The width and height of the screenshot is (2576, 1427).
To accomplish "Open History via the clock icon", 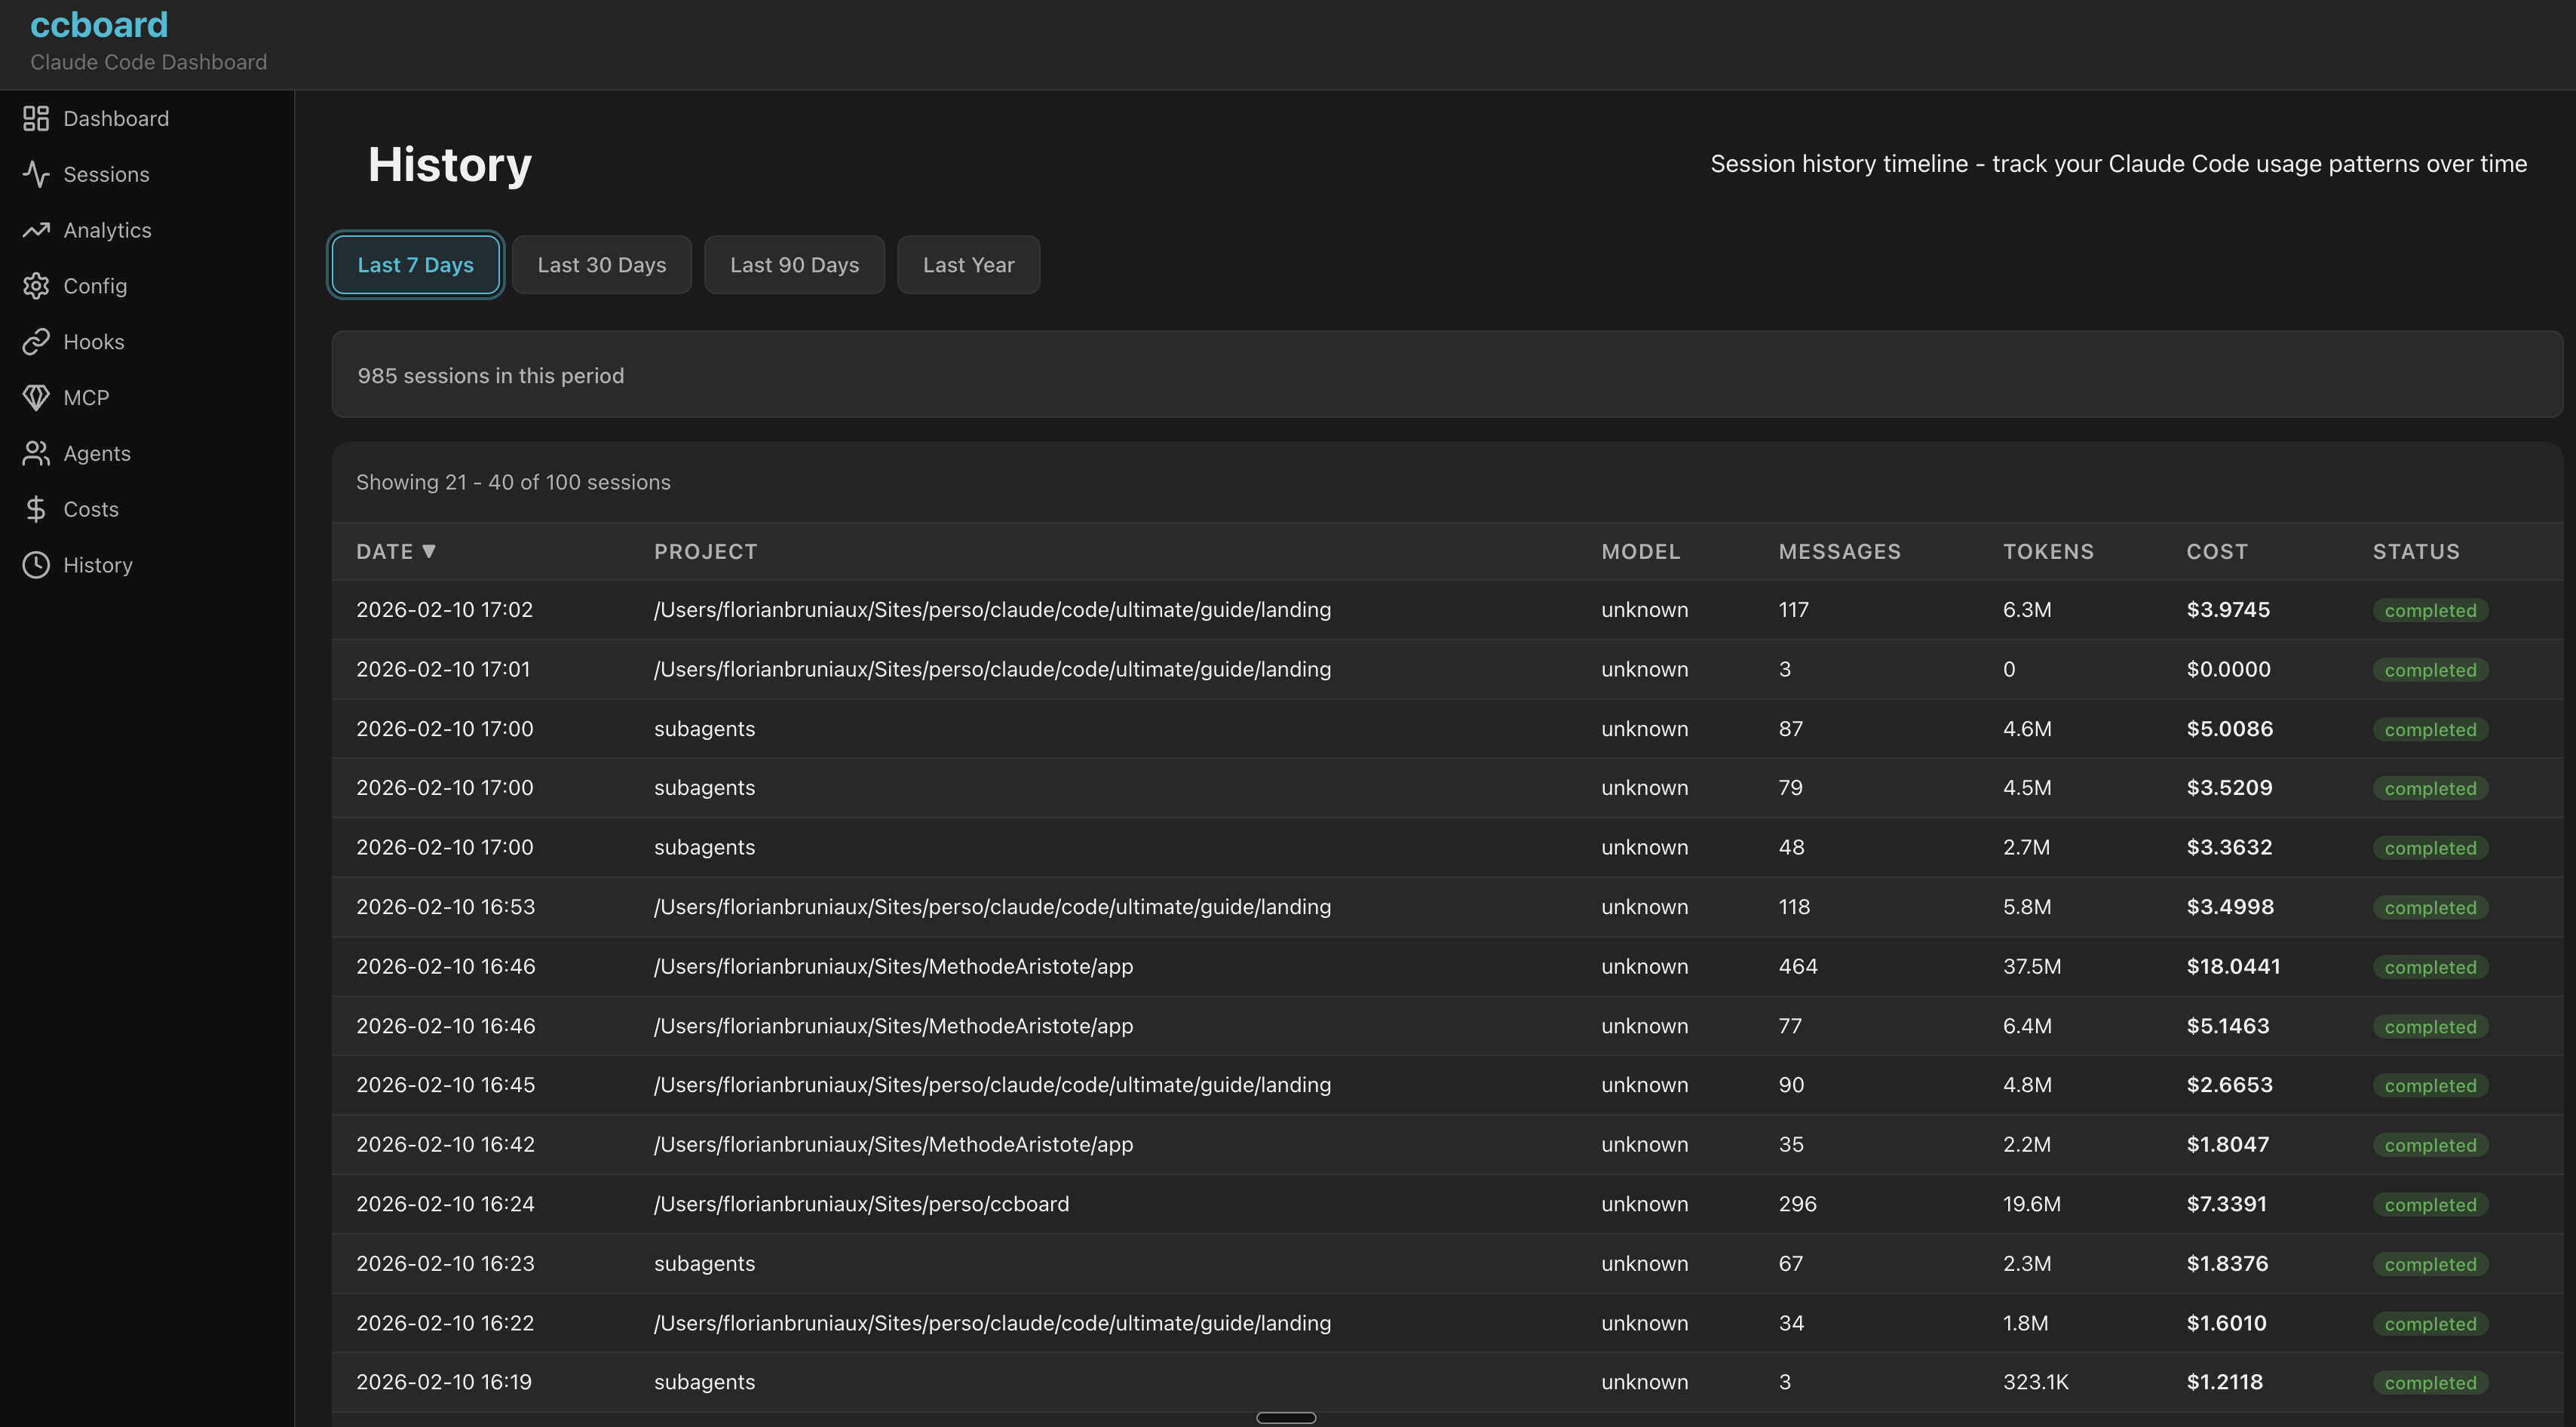I will tap(36, 564).
